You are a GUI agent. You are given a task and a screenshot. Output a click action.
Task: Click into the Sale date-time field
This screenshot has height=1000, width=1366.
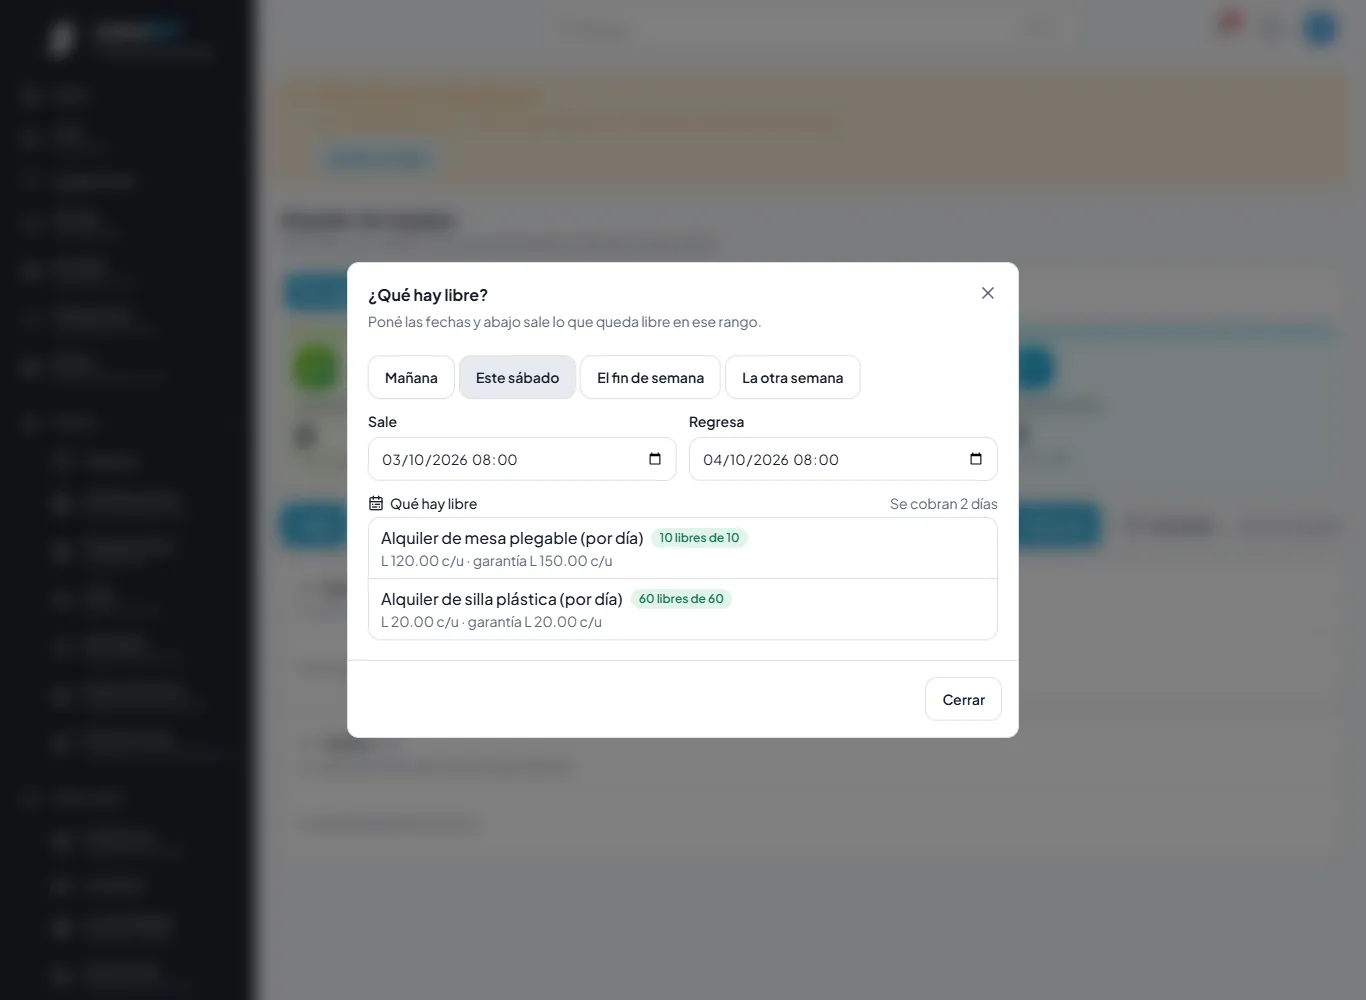(522, 459)
